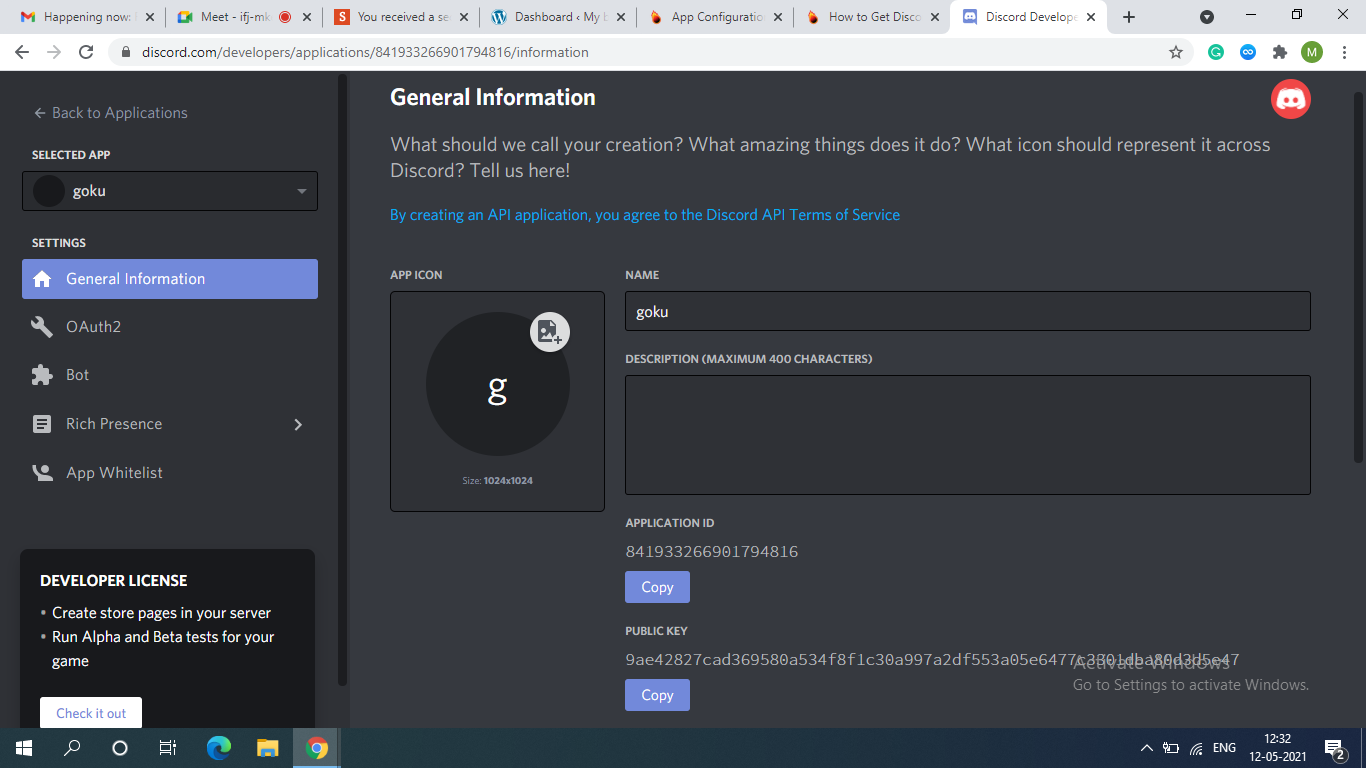Screen dimensions: 1366x768
Task: Click into the Description text area
Action: coord(967,435)
